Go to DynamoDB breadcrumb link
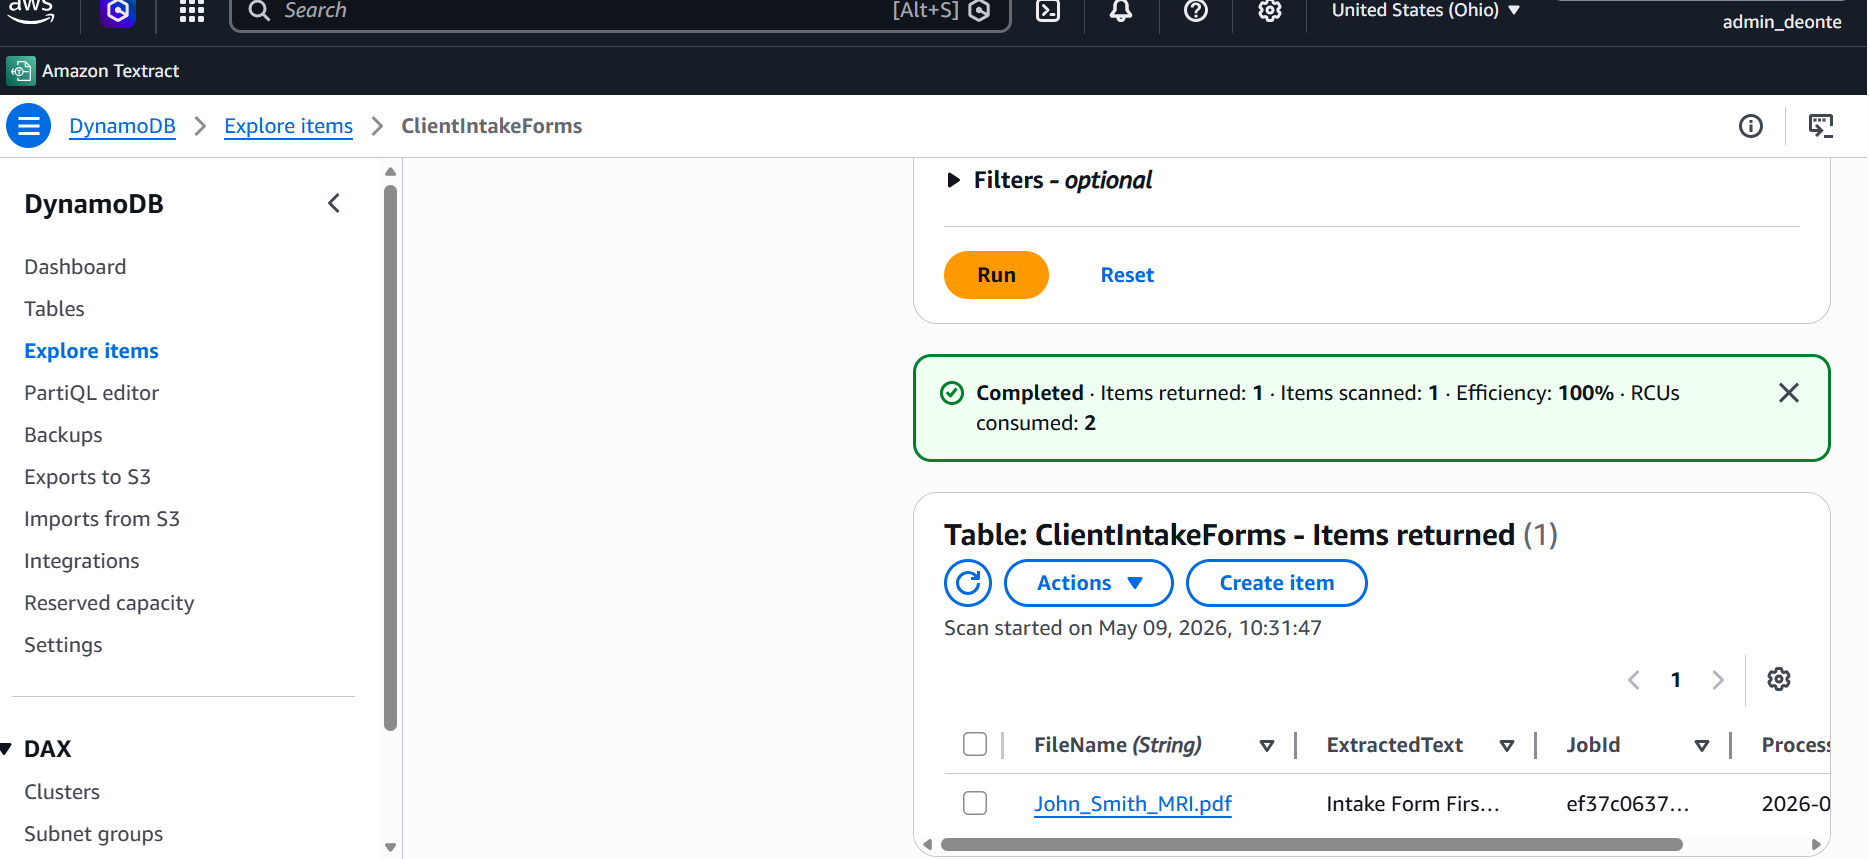 [122, 126]
